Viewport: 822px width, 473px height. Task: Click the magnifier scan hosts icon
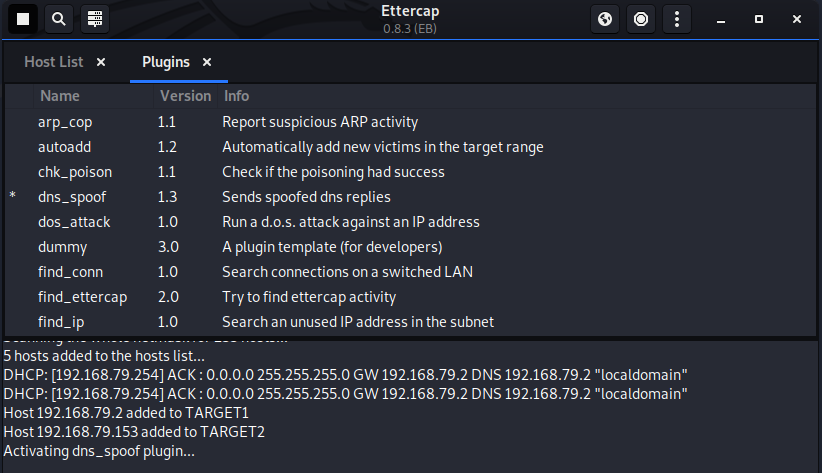59,19
